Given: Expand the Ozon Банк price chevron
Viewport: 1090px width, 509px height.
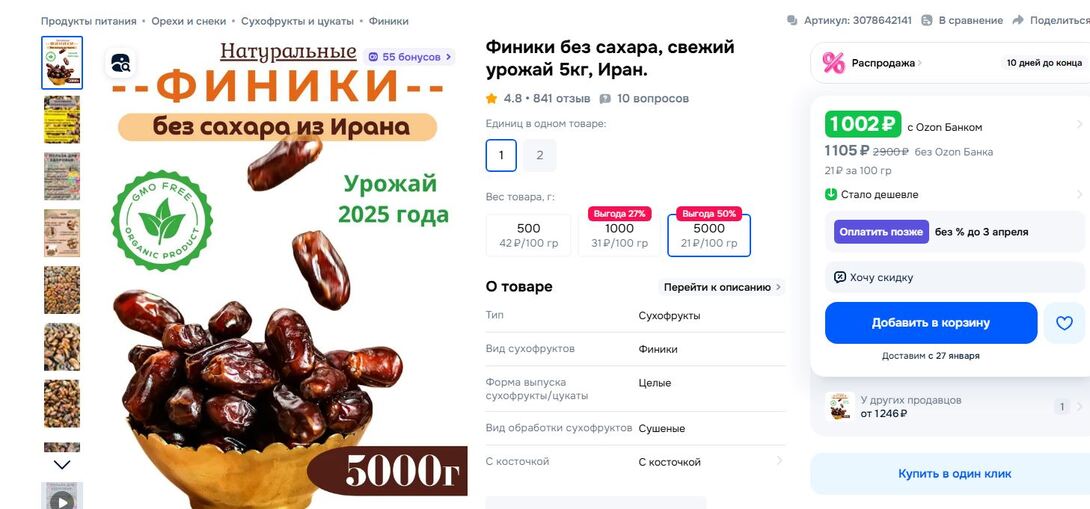Looking at the screenshot, I should (x=1079, y=124).
